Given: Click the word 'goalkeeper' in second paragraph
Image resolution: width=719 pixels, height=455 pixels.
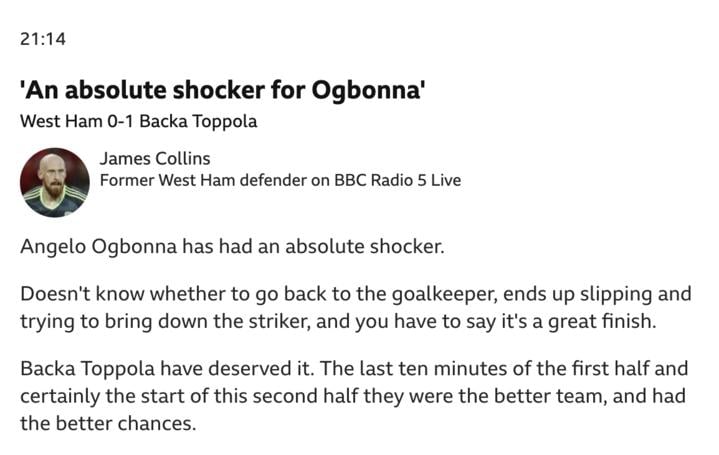Looking at the screenshot, I should click(x=444, y=294).
